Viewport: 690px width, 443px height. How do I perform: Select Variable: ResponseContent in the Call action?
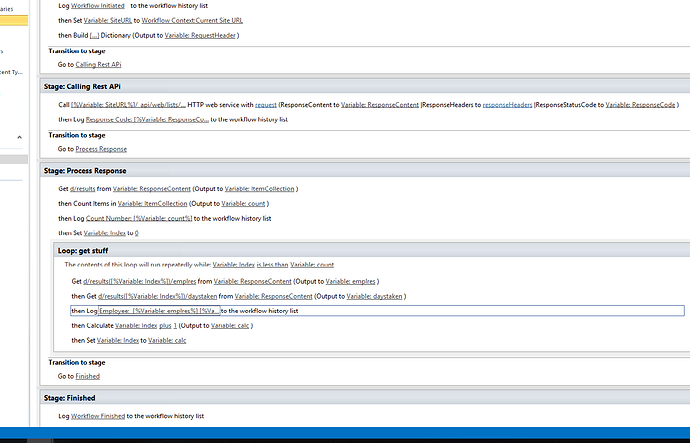(380, 105)
